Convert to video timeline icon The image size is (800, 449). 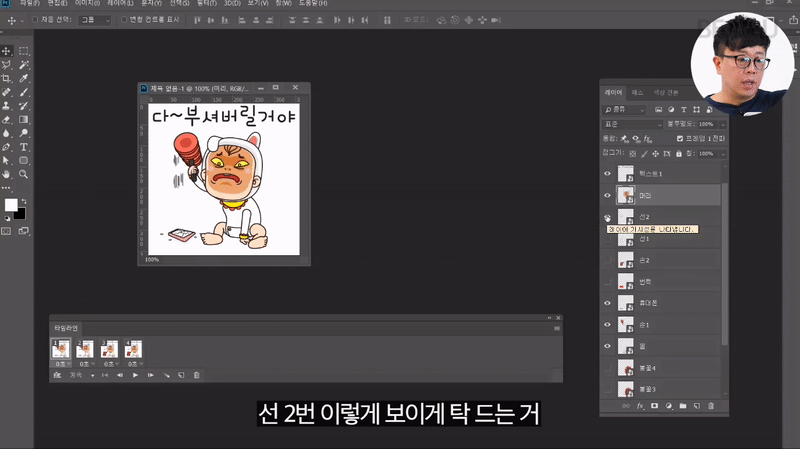(x=57, y=375)
